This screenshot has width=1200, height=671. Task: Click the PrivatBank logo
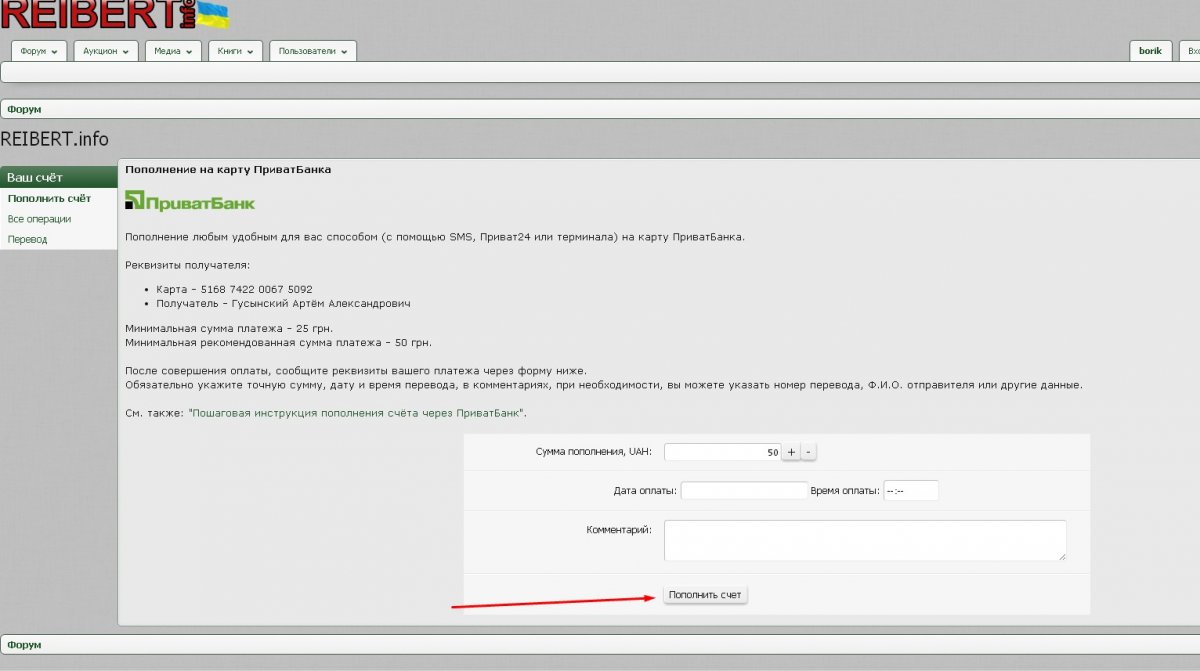[x=190, y=202]
